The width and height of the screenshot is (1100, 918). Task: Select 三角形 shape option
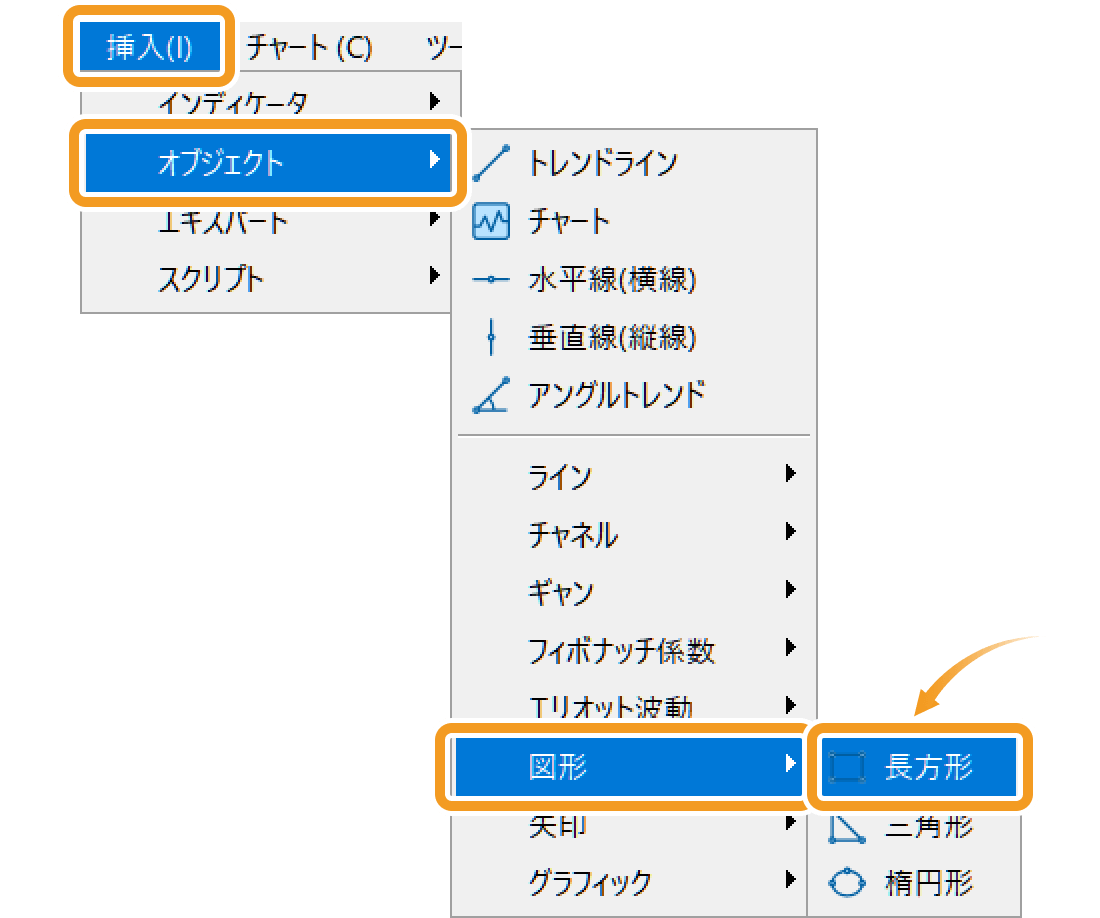915,828
